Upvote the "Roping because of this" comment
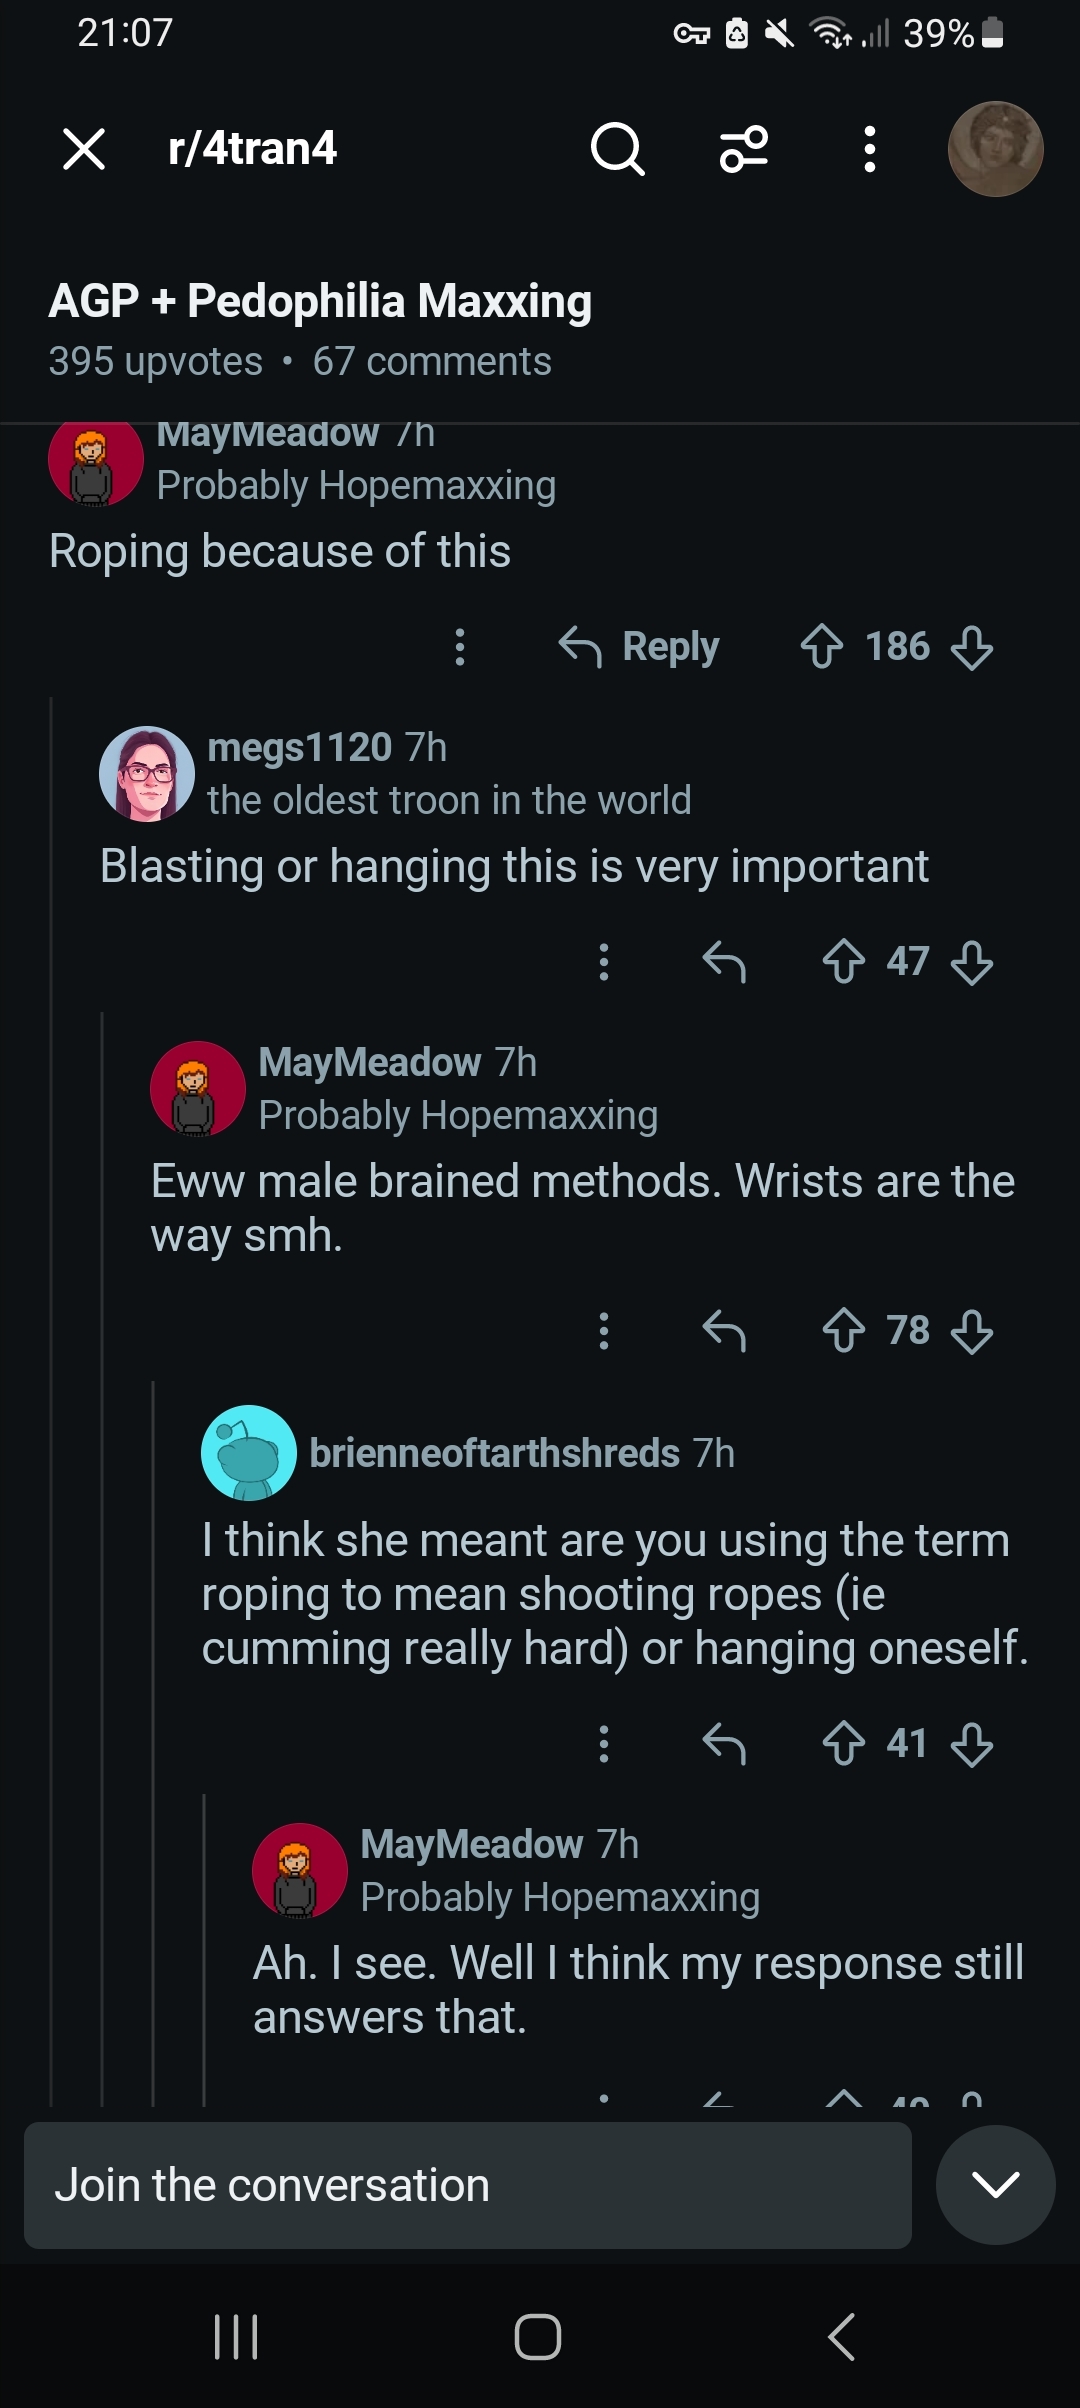 [822, 647]
